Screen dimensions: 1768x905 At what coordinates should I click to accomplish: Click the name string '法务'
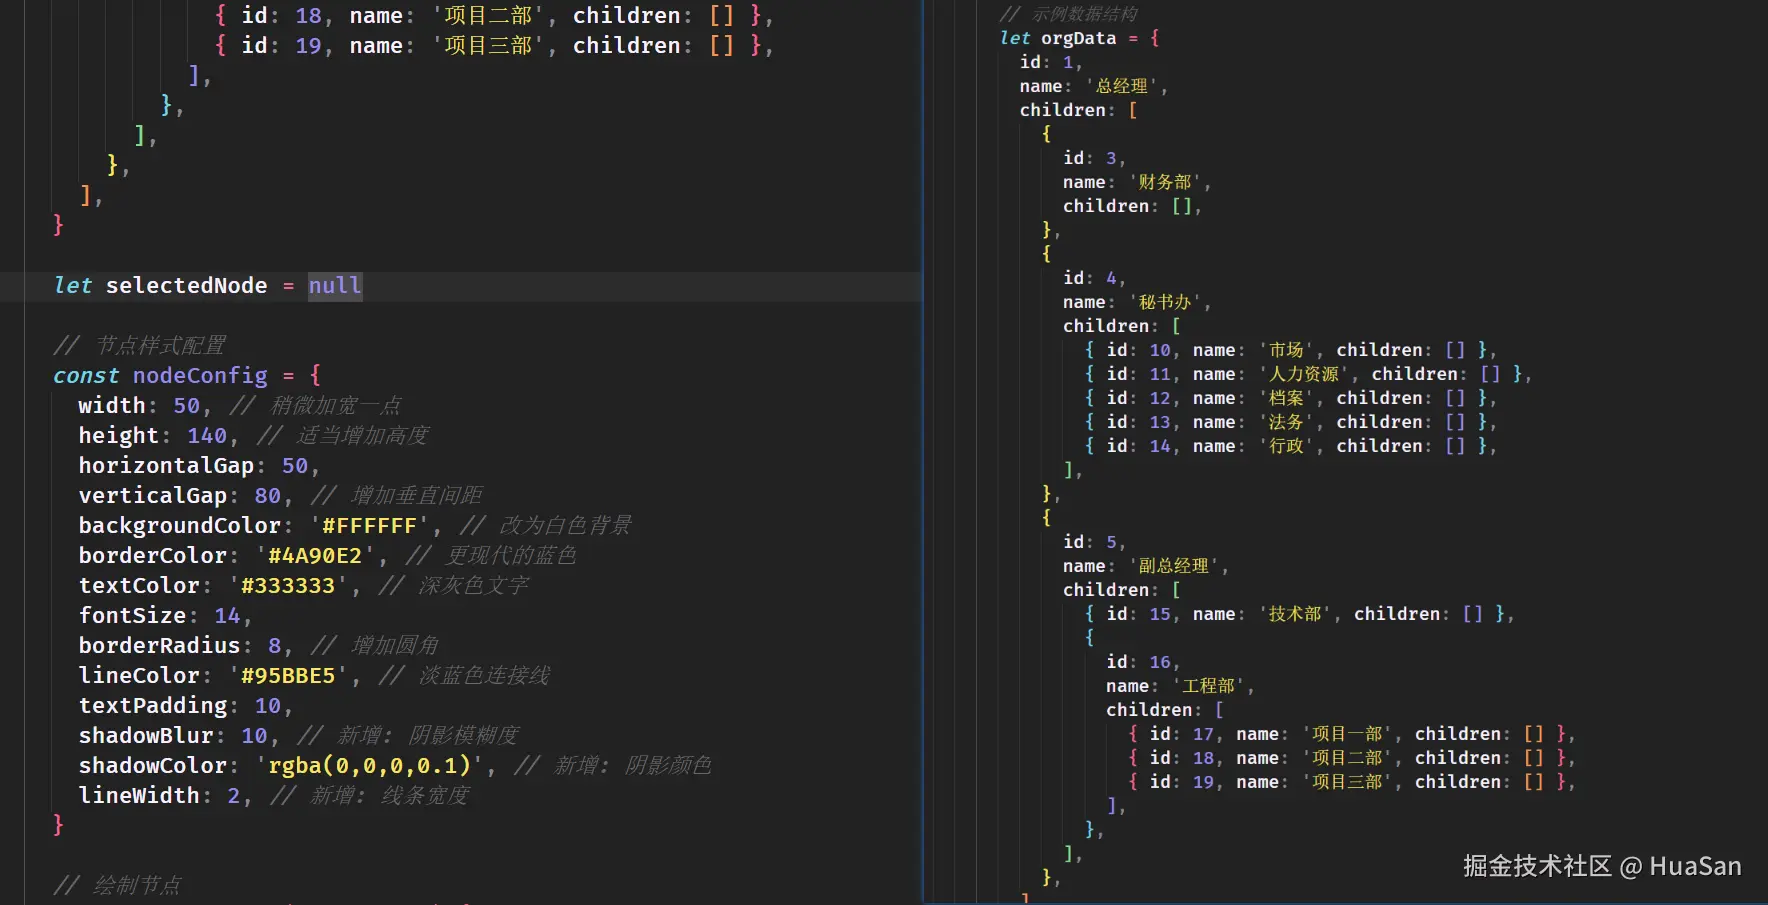point(1286,422)
